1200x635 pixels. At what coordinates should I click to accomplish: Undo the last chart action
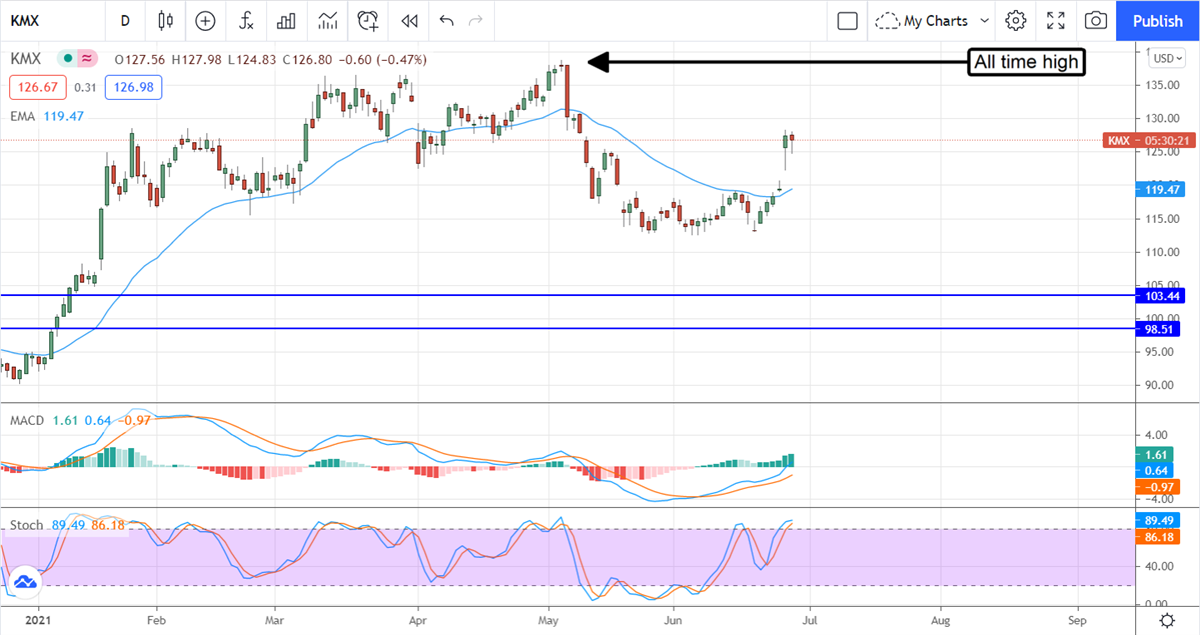pos(446,20)
